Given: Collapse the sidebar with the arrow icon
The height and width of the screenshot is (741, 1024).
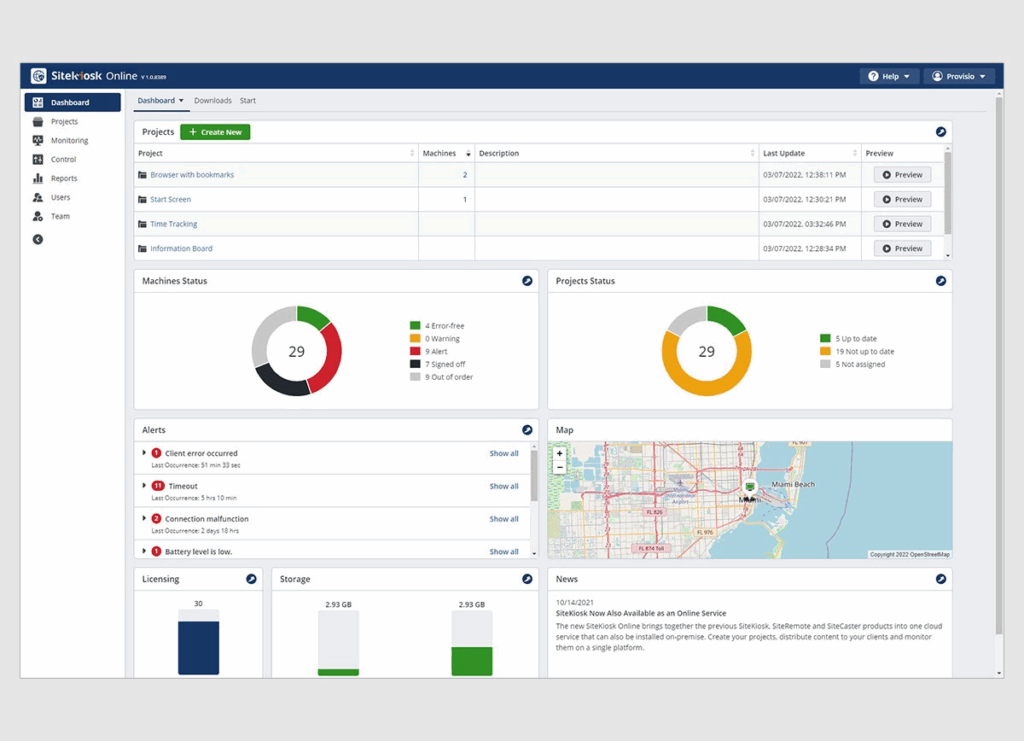Looking at the screenshot, I should tap(38, 239).
